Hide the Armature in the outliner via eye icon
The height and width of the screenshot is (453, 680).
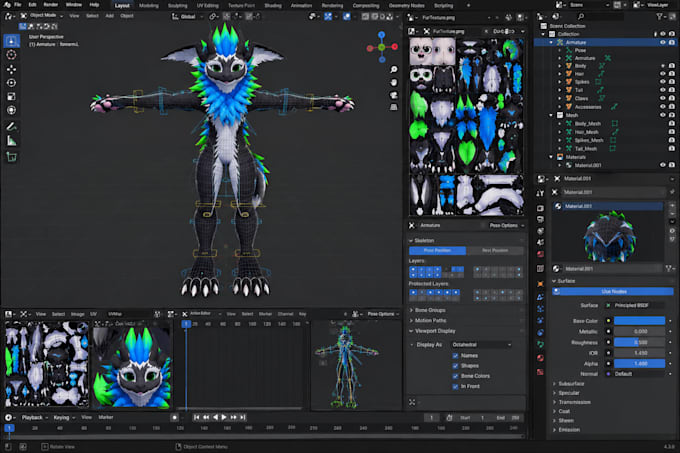tap(663, 42)
